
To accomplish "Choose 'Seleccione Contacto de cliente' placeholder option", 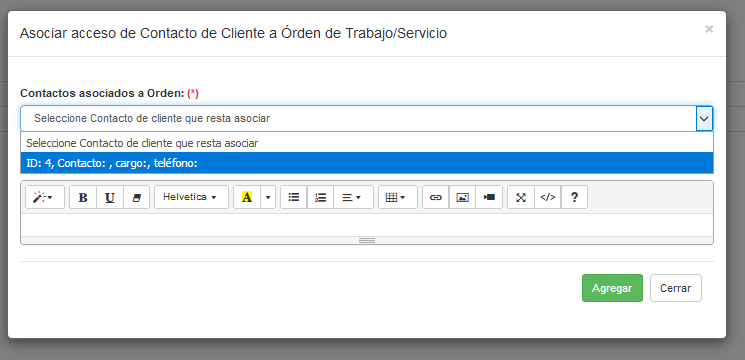I will [367, 143].
